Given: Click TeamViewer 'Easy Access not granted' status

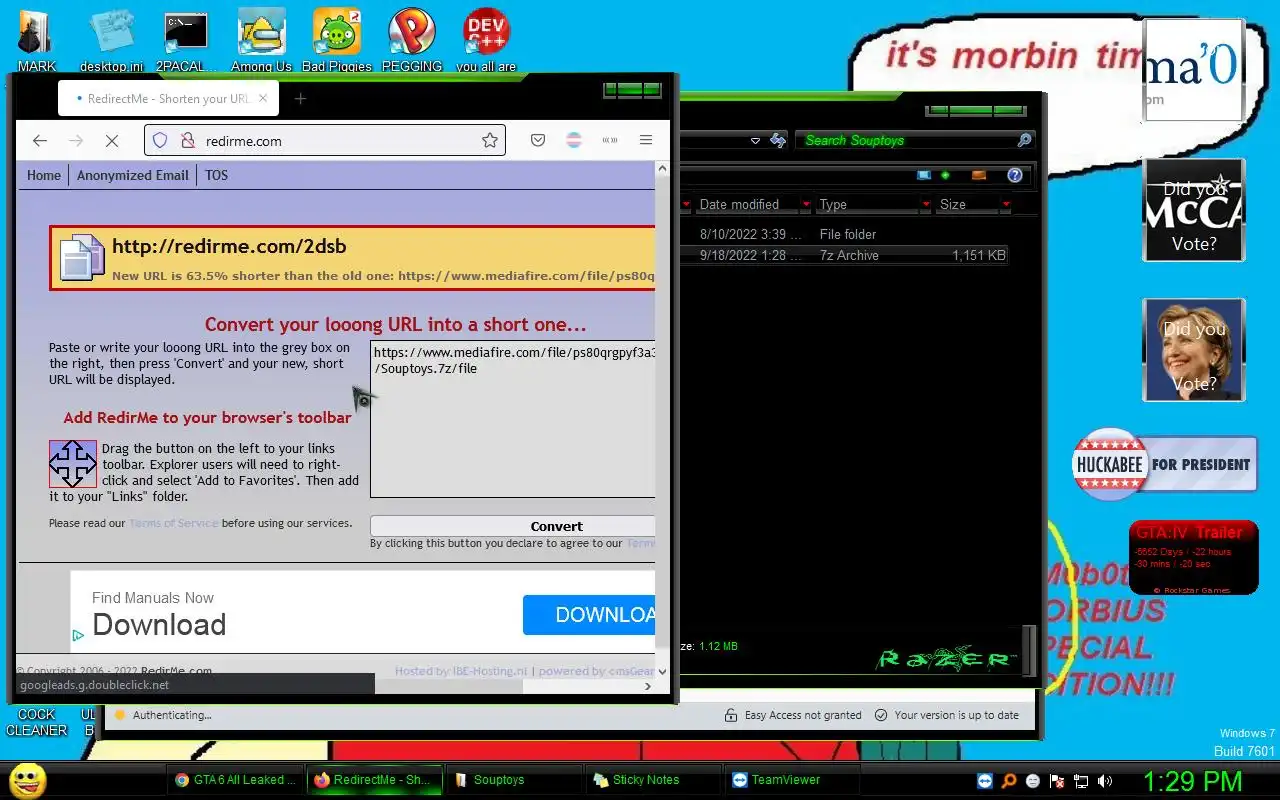Looking at the screenshot, I should click(x=792, y=715).
